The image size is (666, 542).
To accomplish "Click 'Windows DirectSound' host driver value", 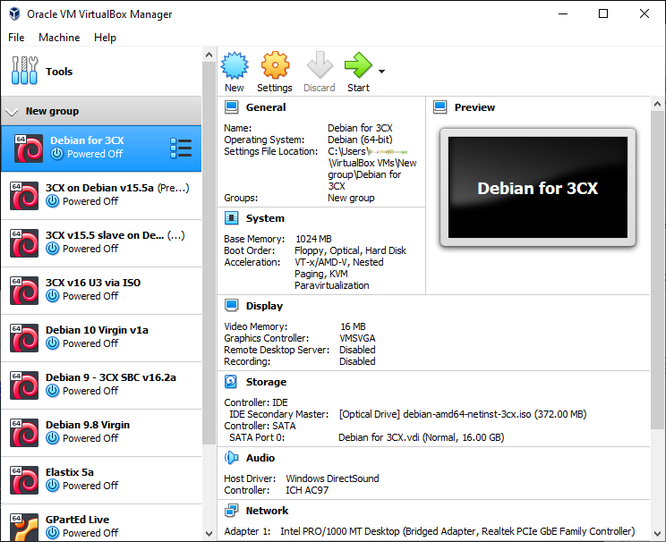I will point(332,478).
